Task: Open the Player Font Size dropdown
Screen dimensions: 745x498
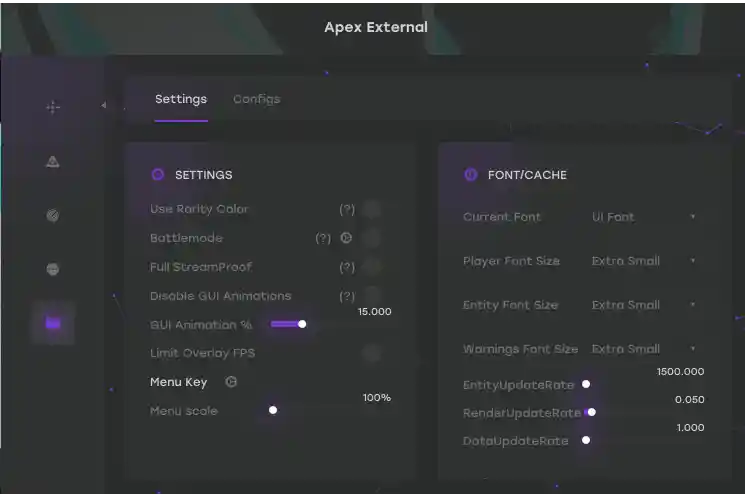Action: 644,261
